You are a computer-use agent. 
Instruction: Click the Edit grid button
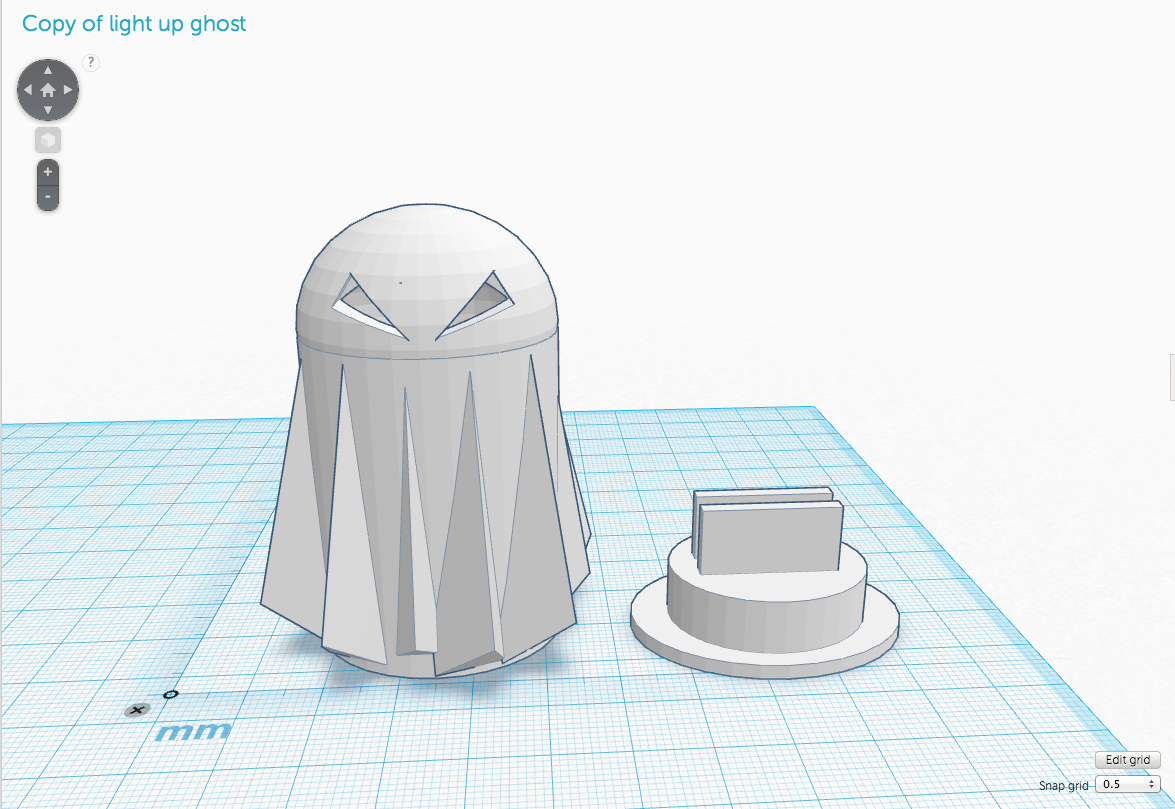click(x=1128, y=760)
